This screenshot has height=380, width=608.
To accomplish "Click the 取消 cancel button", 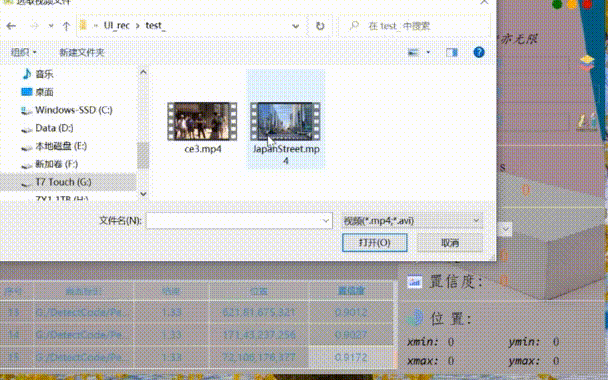I will tap(450, 243).
